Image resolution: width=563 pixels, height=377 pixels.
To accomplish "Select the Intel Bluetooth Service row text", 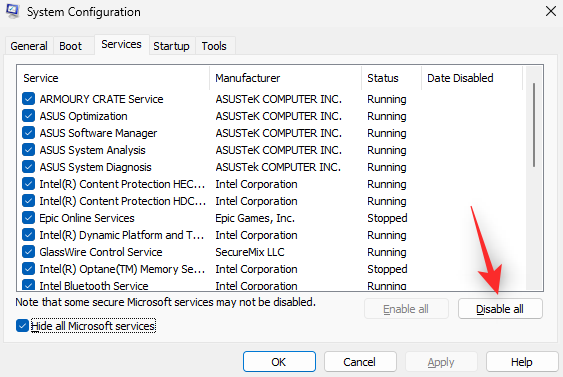I will (93, 286).
